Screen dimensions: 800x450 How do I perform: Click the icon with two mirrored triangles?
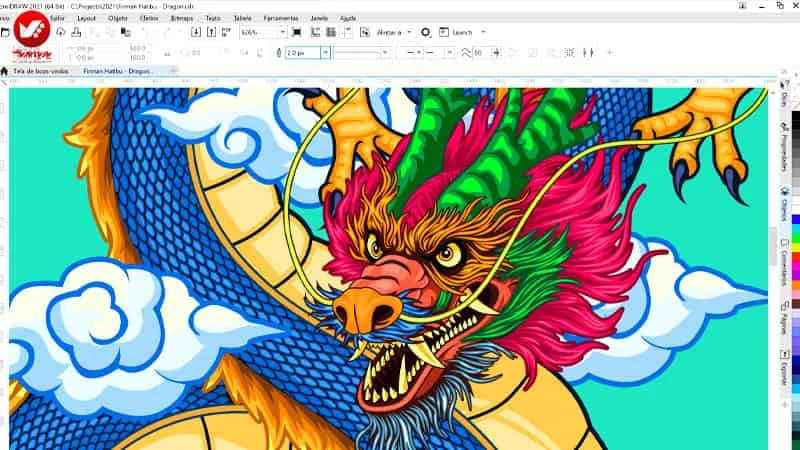click(x=588, y=53)
